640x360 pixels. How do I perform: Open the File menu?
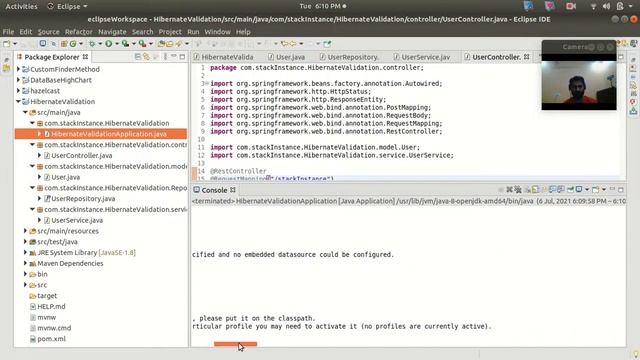pyautogui.click(x=8, y=32)
